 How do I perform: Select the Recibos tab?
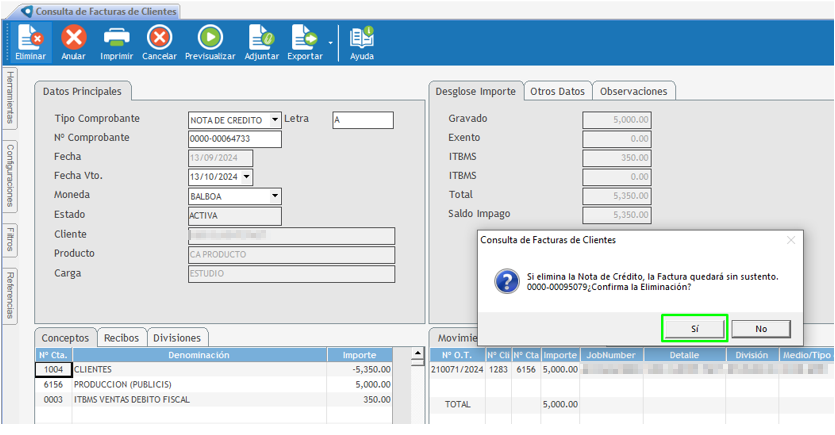click(x=122, y=337)
